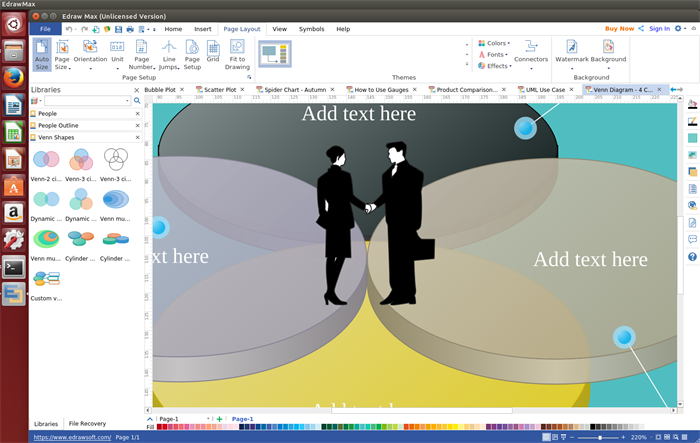The image size is (700, 443).
Task: Click the Sign In link
Action: [659, 29]
